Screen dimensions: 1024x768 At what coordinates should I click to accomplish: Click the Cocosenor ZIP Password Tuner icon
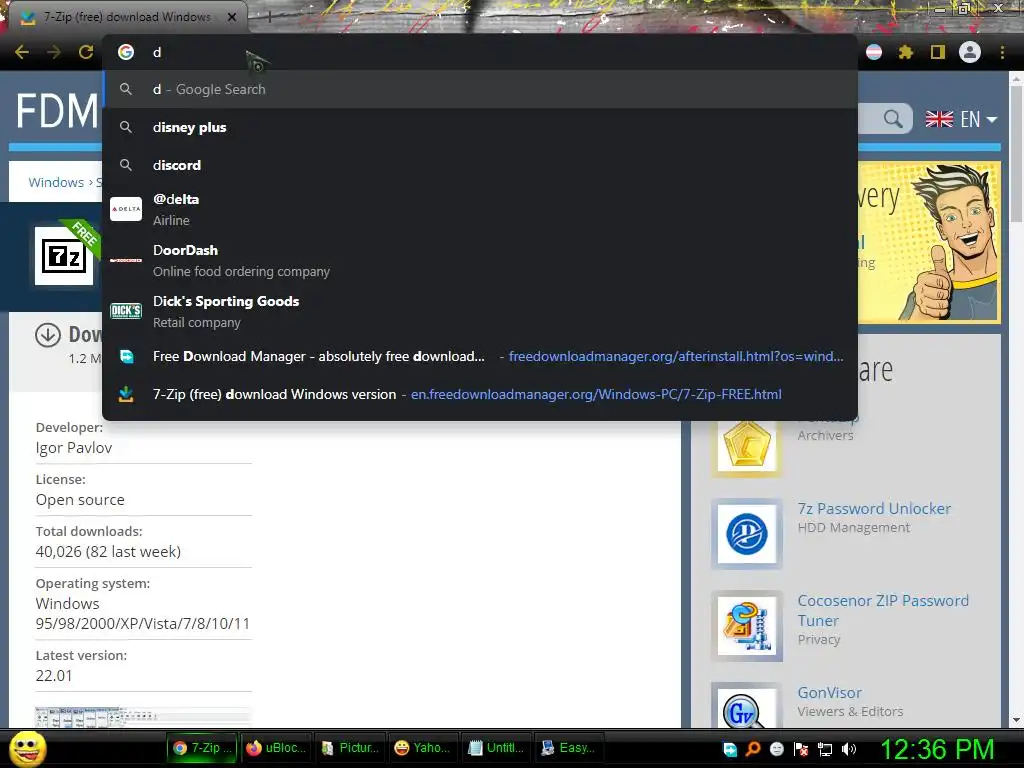click(x=746, y=626)
